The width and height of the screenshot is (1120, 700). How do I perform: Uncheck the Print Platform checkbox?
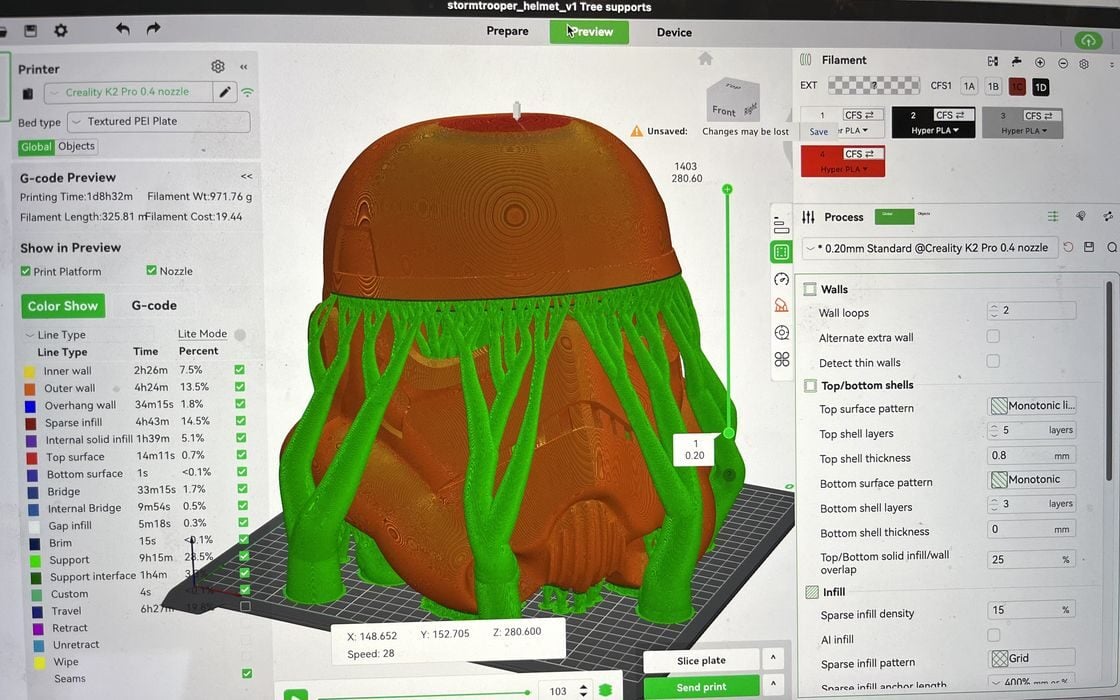(x=26, y=271)
